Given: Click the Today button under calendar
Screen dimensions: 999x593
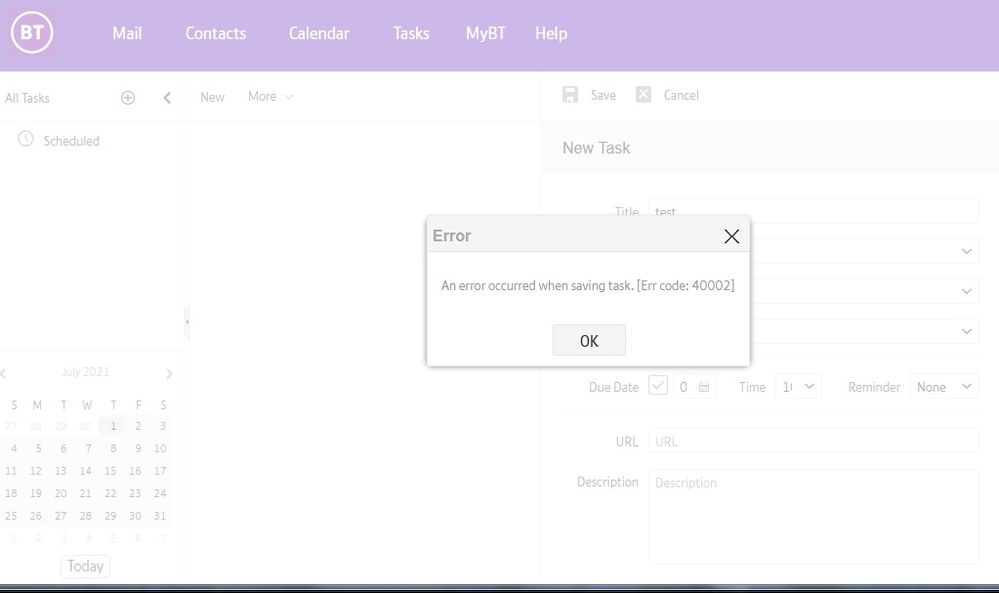Looking at the screenshot, I should click(x=85, y=566).
